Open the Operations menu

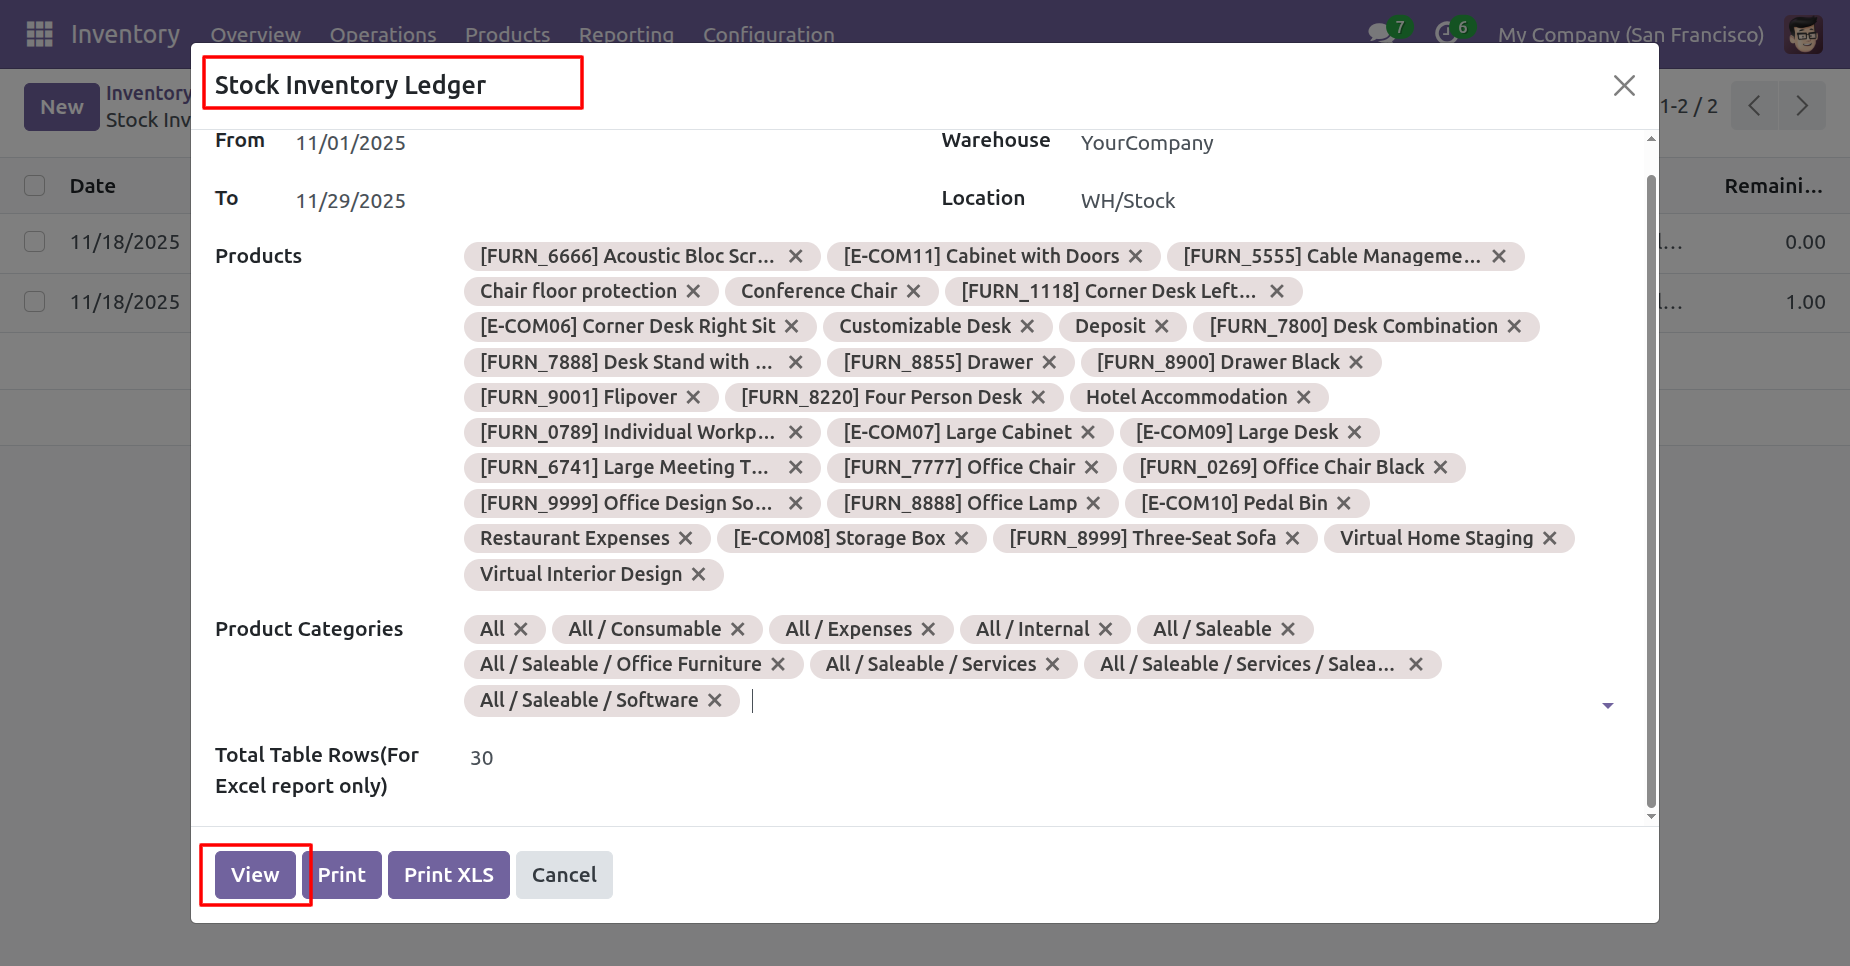pos(383,35)
